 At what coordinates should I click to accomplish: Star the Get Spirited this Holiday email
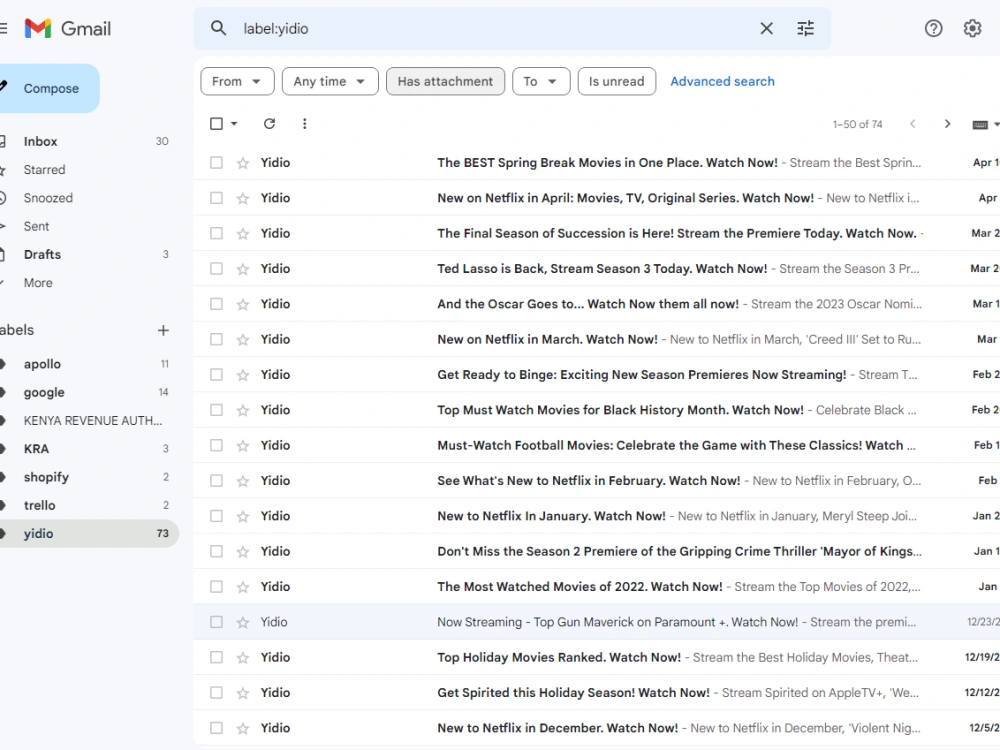(x=243, y=693)
